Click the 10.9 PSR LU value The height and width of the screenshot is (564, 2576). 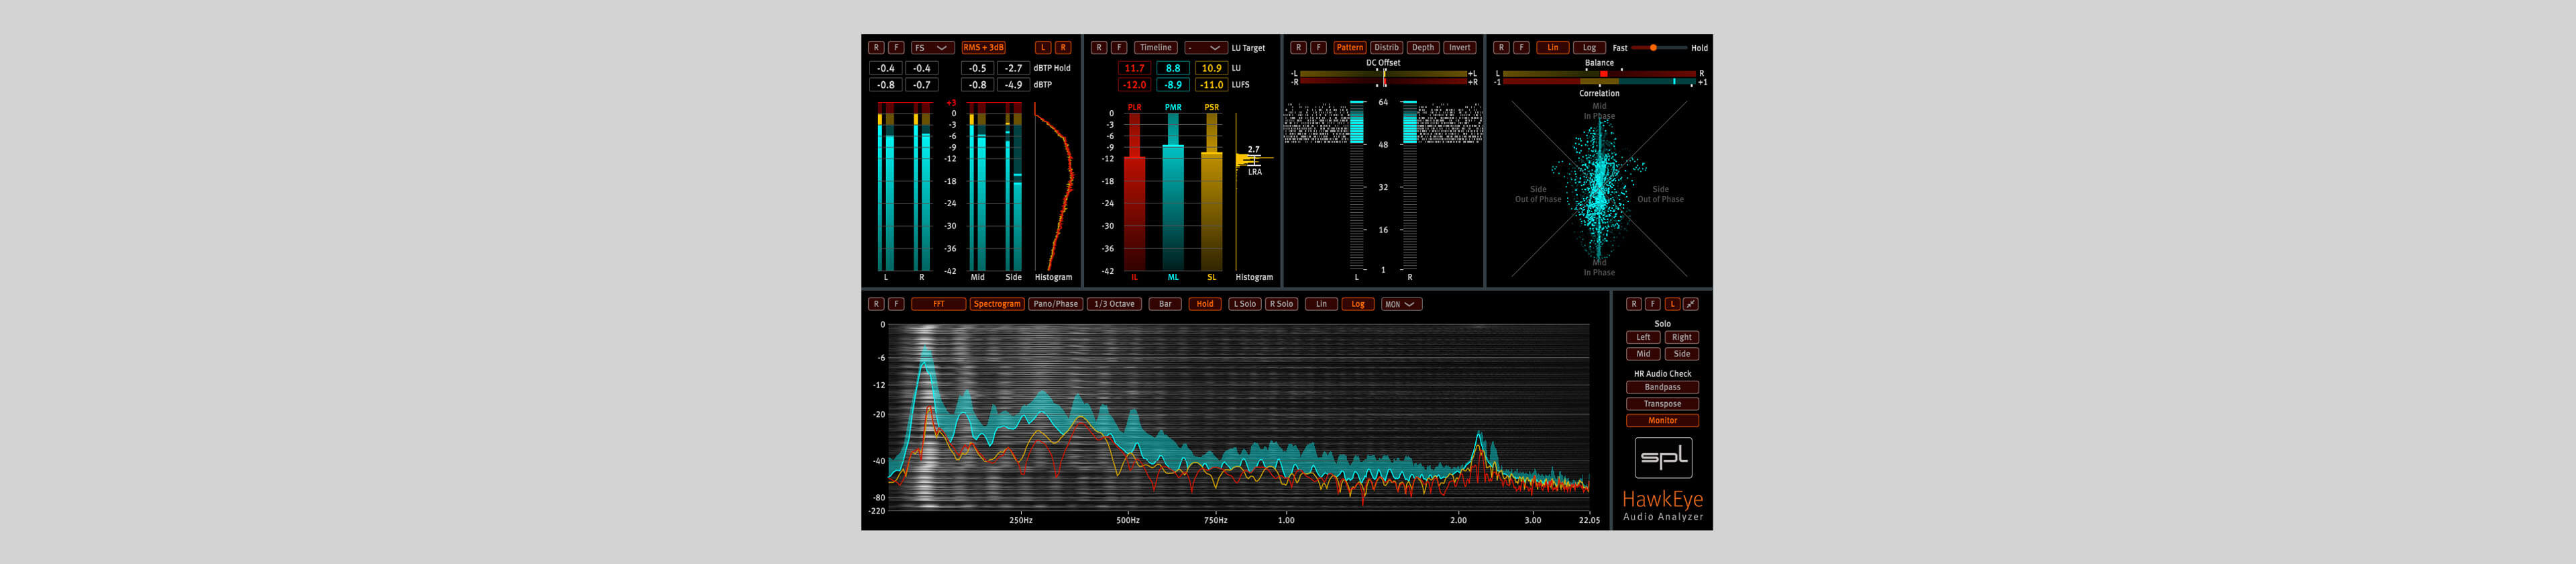1211,68
